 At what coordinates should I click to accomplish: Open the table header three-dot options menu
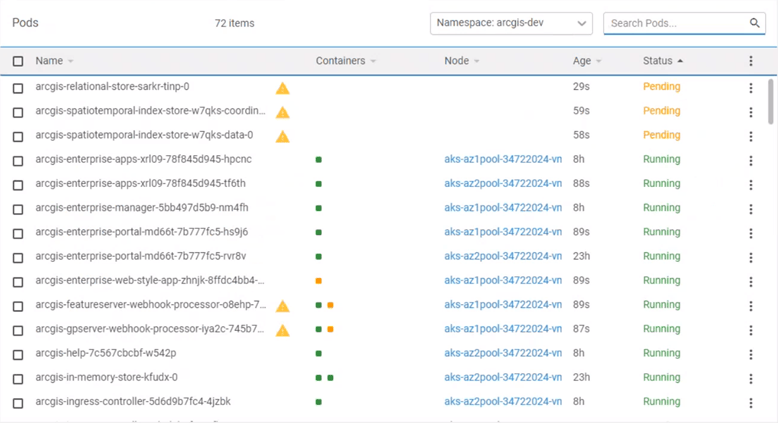751,61
